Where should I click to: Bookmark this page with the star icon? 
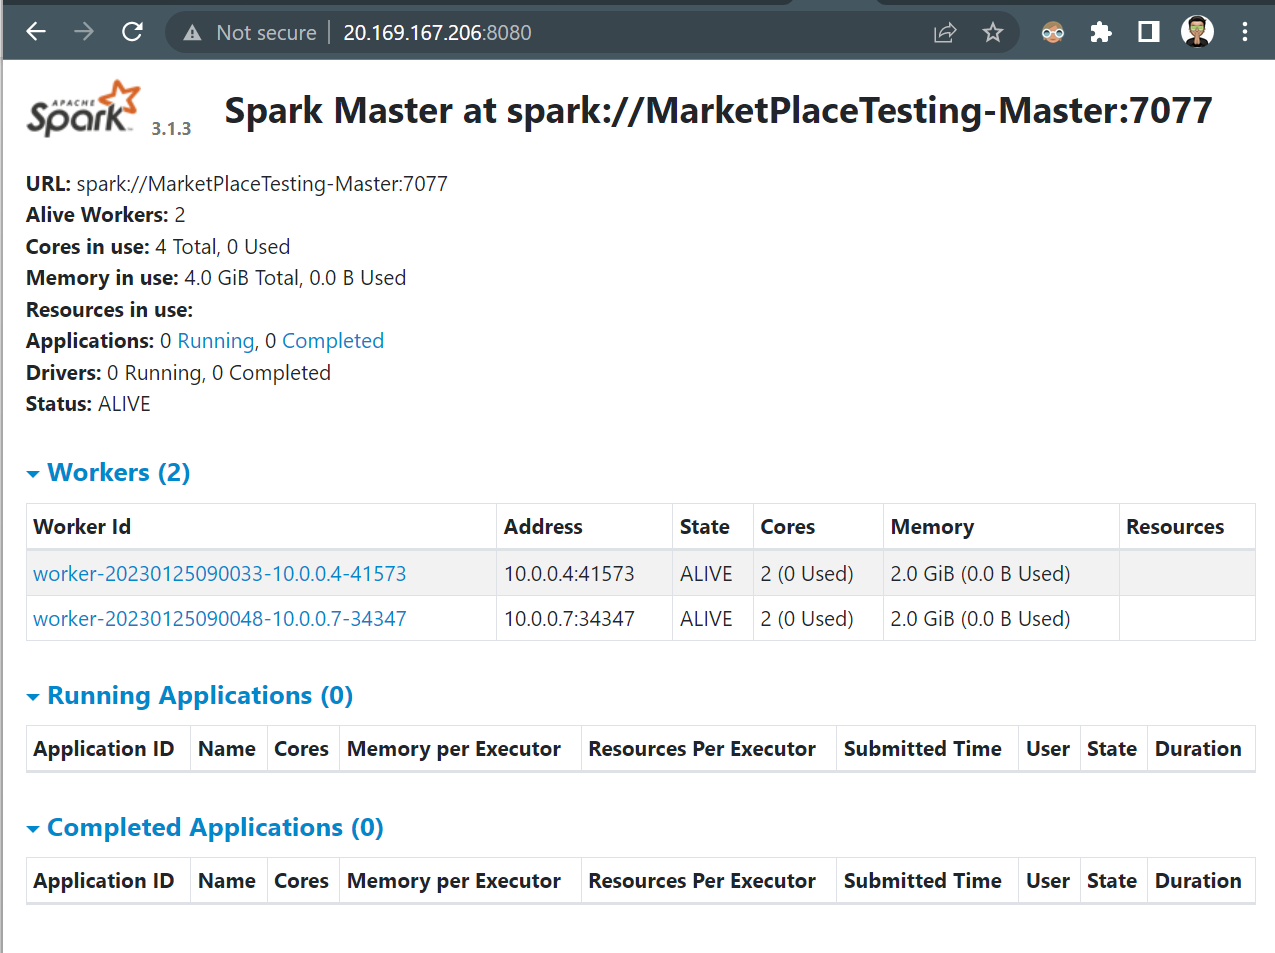[x=992, y=33]
